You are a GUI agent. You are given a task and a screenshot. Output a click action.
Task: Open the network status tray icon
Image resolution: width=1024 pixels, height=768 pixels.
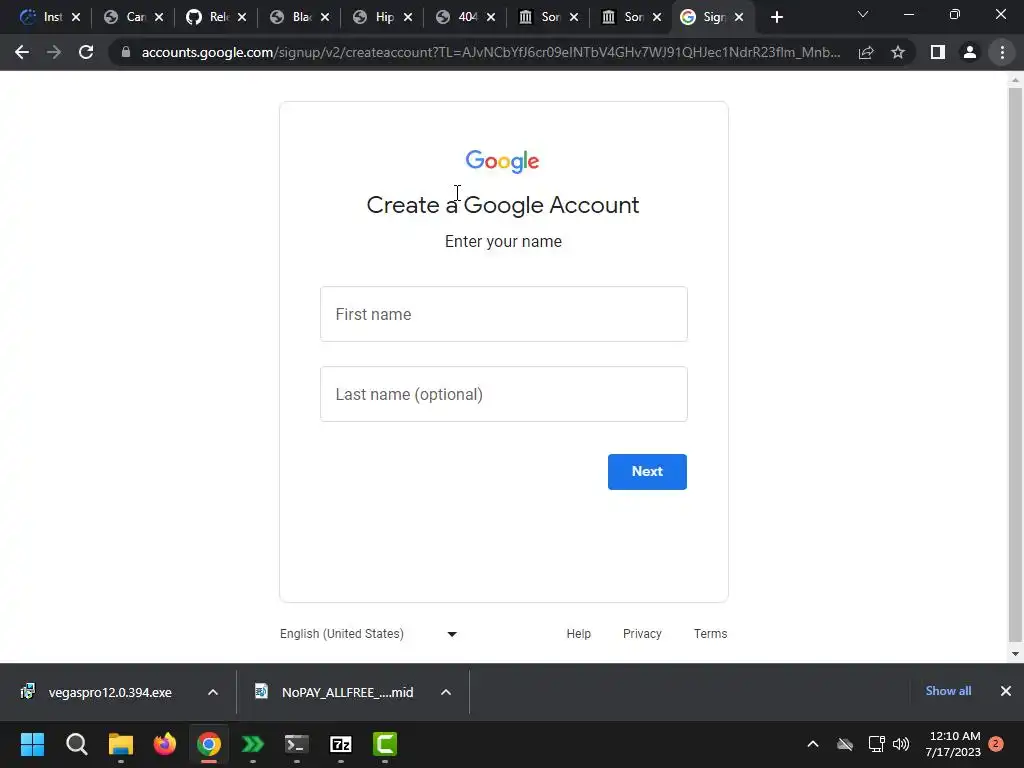(x=876, y=744)
